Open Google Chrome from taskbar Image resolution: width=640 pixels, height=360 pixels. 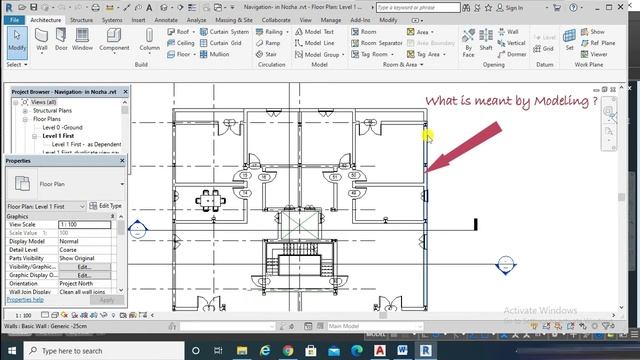[288, 351]
